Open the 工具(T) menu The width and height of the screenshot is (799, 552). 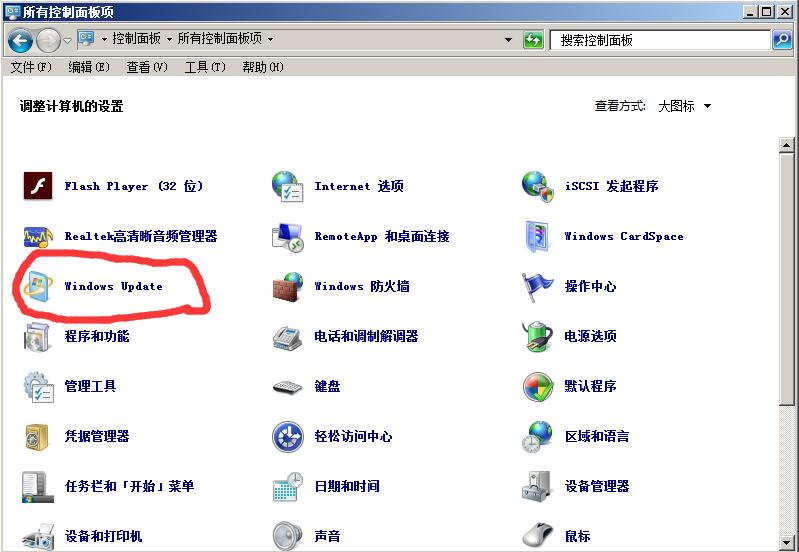[x=205, y=67]
